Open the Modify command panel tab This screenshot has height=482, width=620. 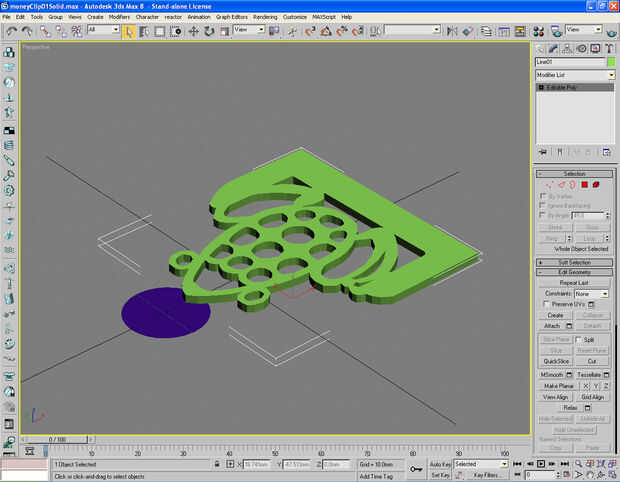[x=553, y=47]
